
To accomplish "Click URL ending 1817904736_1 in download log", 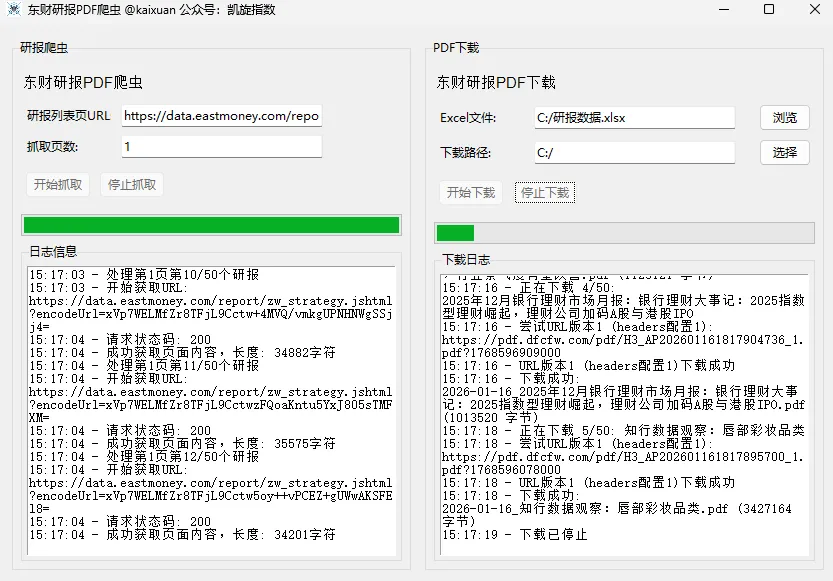I will pyautogui.click(x=623, y=346).
